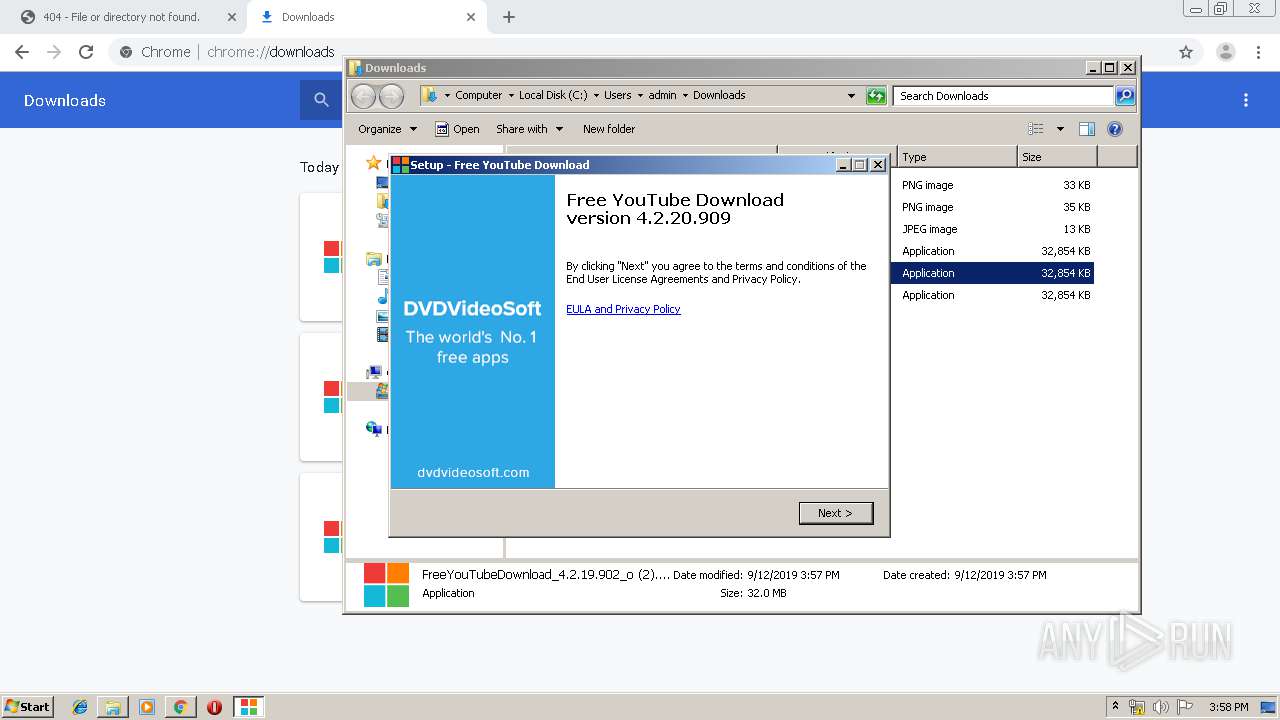The width and height of the screenshot is (1280, 720).
Task: Close the 404 File not found tab
Action: point(232,17)
